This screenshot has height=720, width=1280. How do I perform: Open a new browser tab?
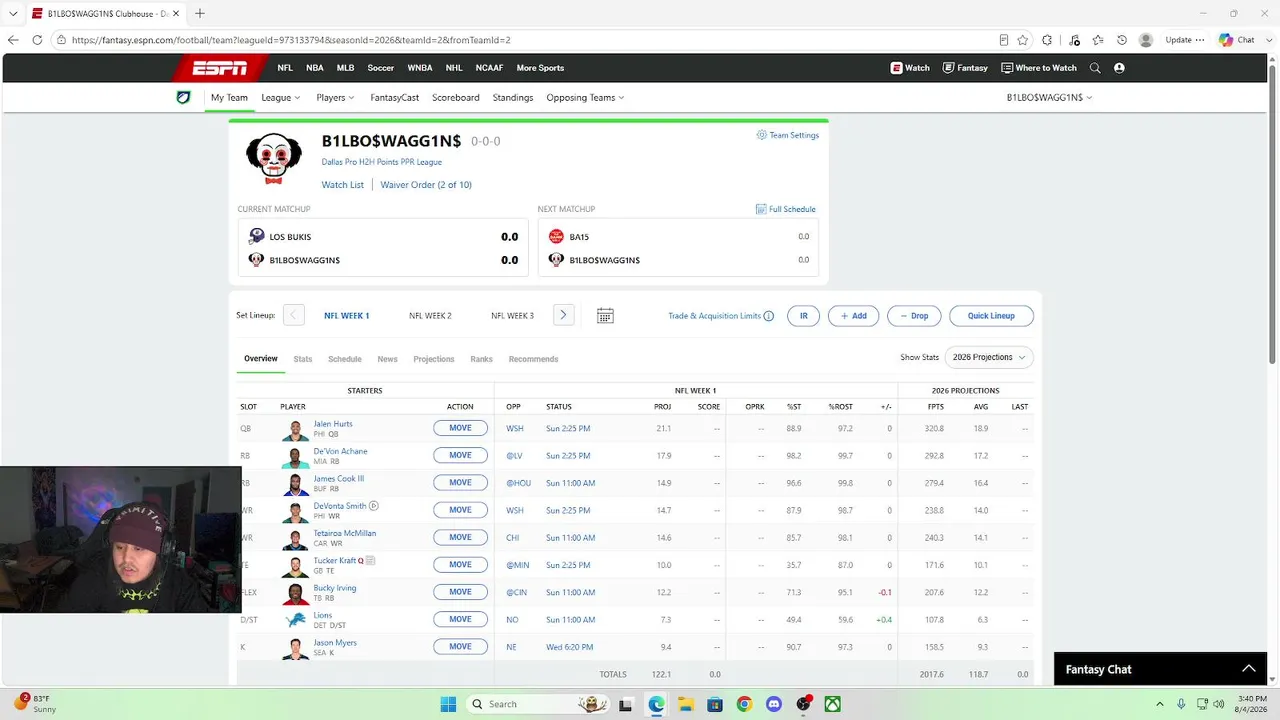tap(200, 13)
